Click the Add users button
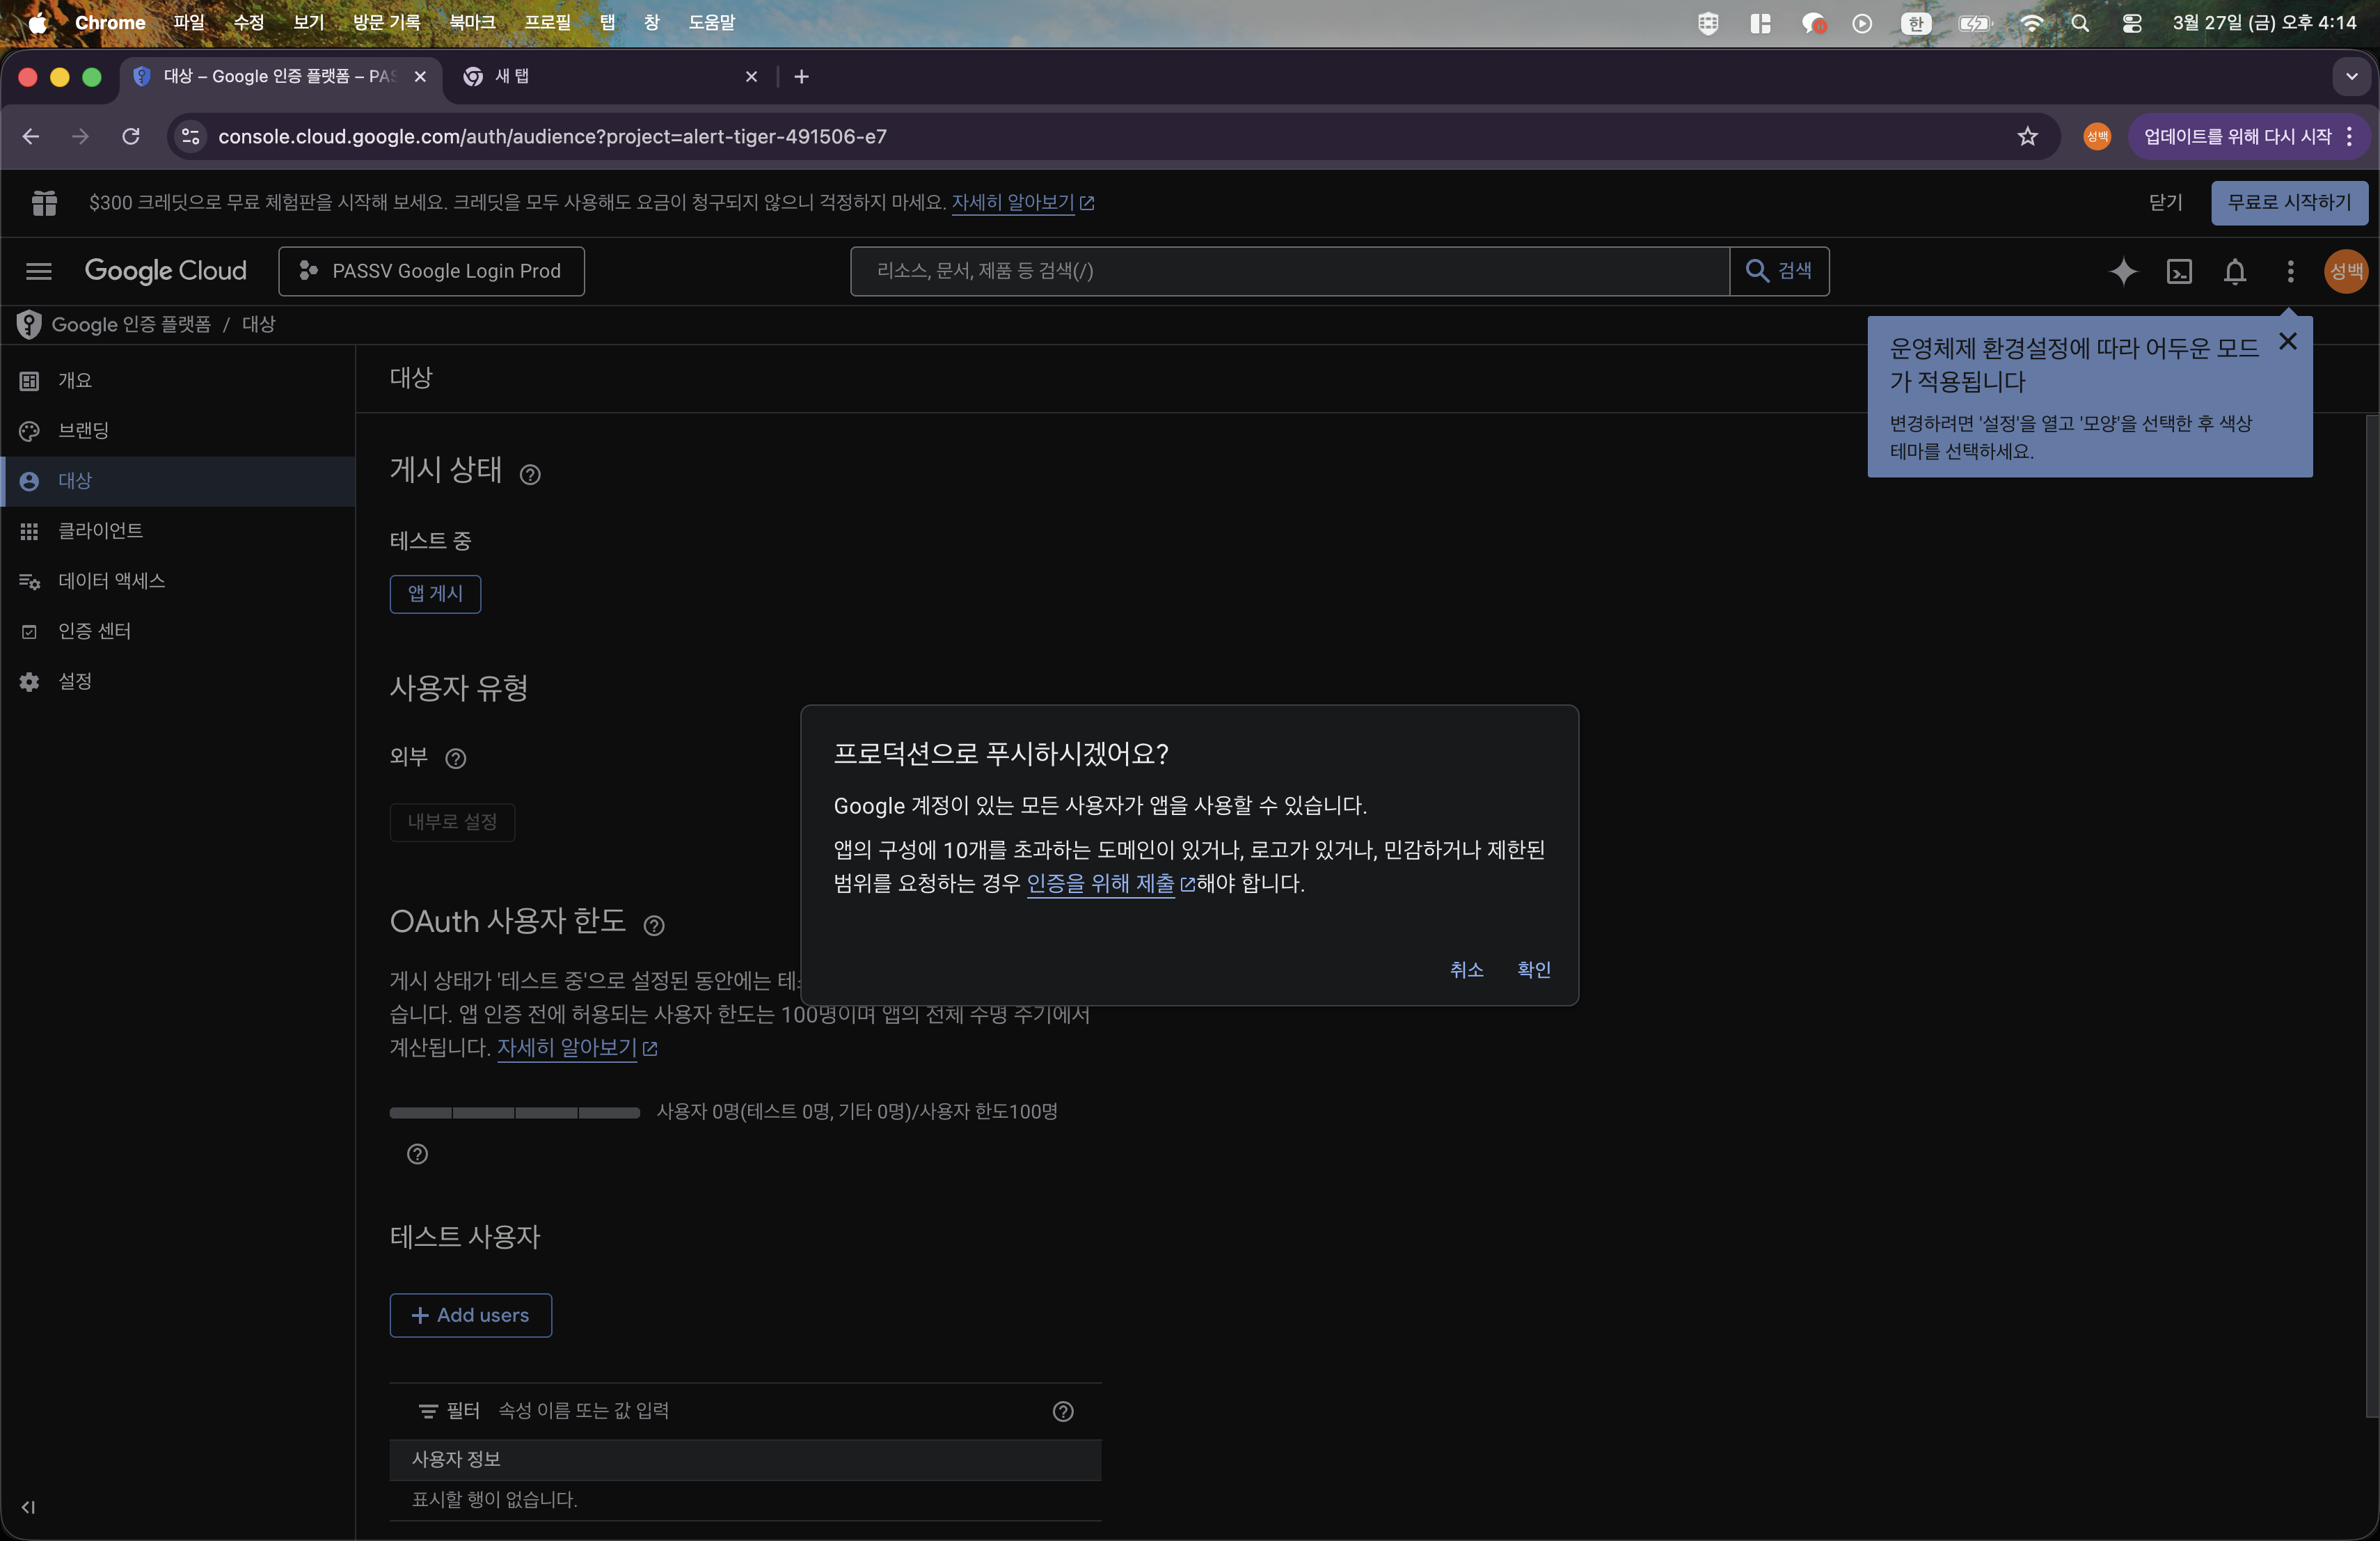Screen dimensions: 2380x1541 pyautogui.click(x=470, y=1315)
